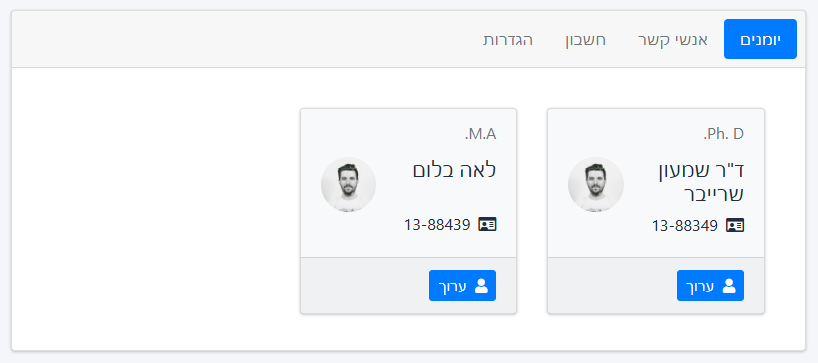The width and height of the screenshot is (818, 363).
Task: Click ID card icon beside 13-88439
Action: 487,225
